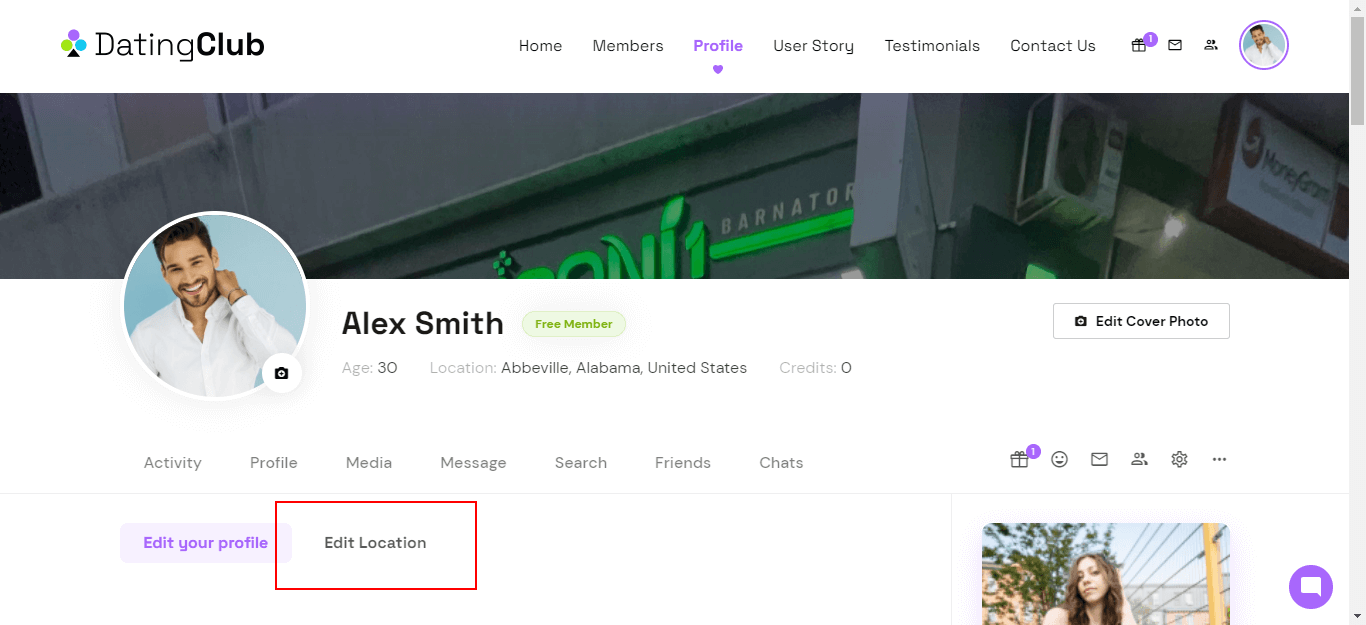Image resolution: width=1366 pixels, height=625 pixels.
Task: Open the settings gear icon
Action: click(x=1179, y=460)
